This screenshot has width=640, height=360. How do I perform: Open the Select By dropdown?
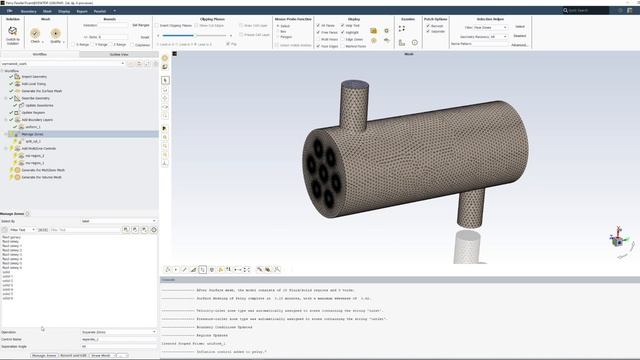pyautogui.click(x=118, y=221)
